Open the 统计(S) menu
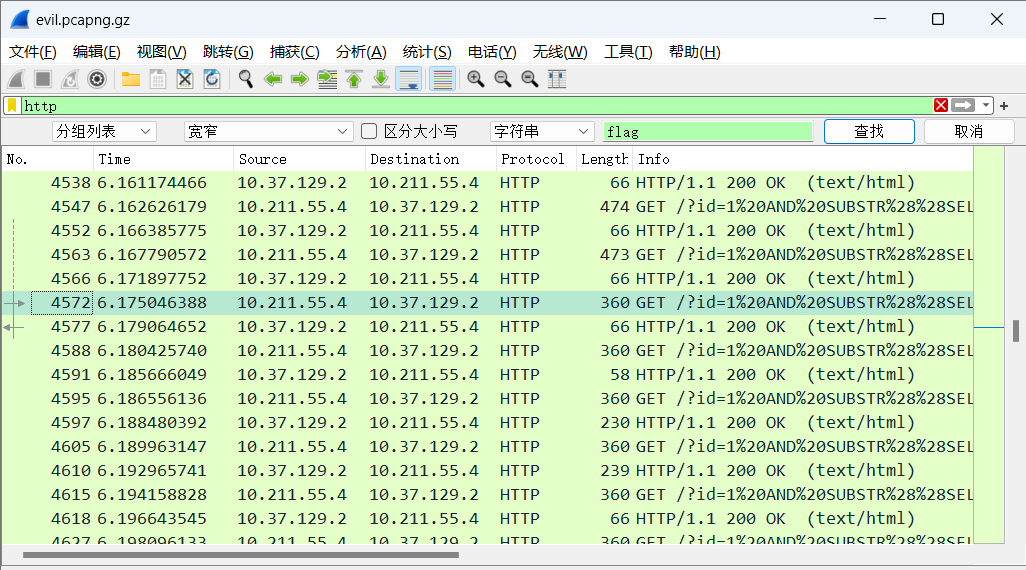1026x570 pixels. tap(427, 52)
